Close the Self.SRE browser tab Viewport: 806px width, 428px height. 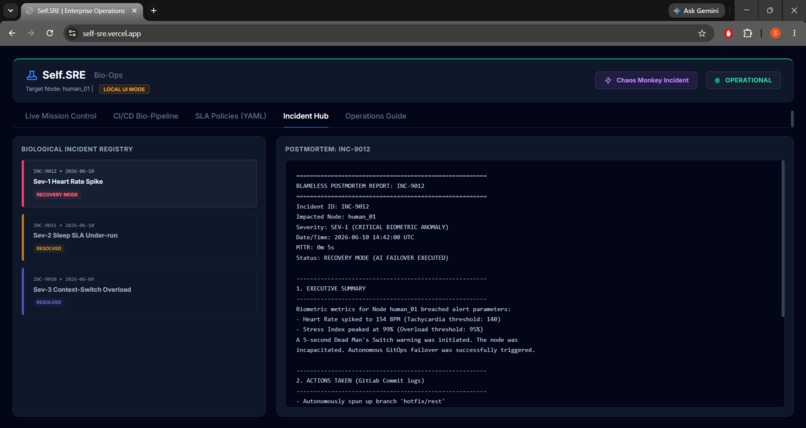click(134, 10)
